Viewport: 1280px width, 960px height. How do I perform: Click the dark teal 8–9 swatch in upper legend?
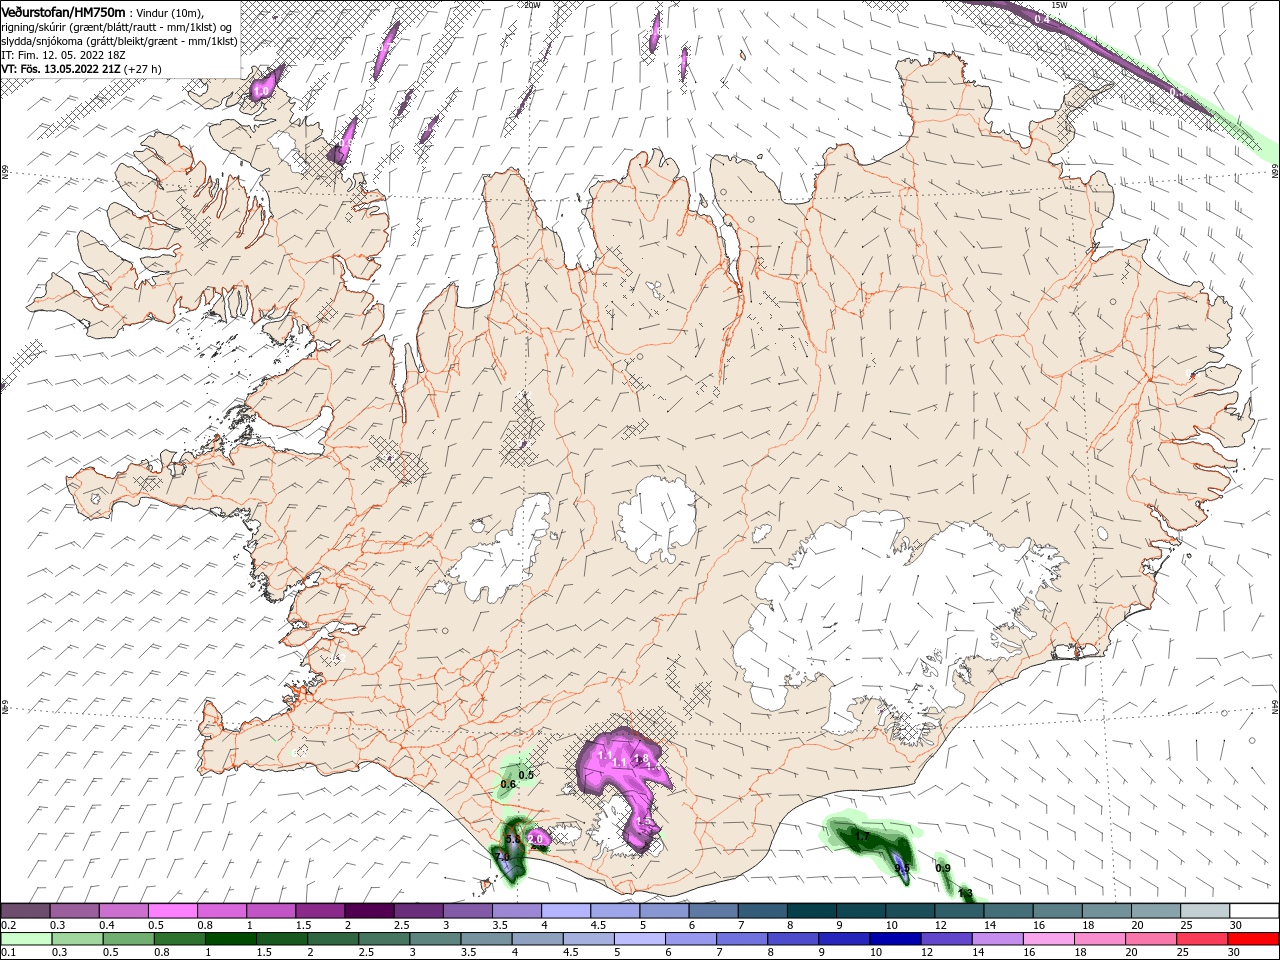(x=812, y=911)
